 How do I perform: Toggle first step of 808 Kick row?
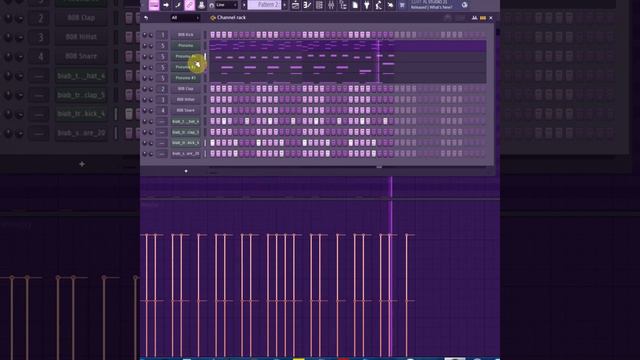212,35
